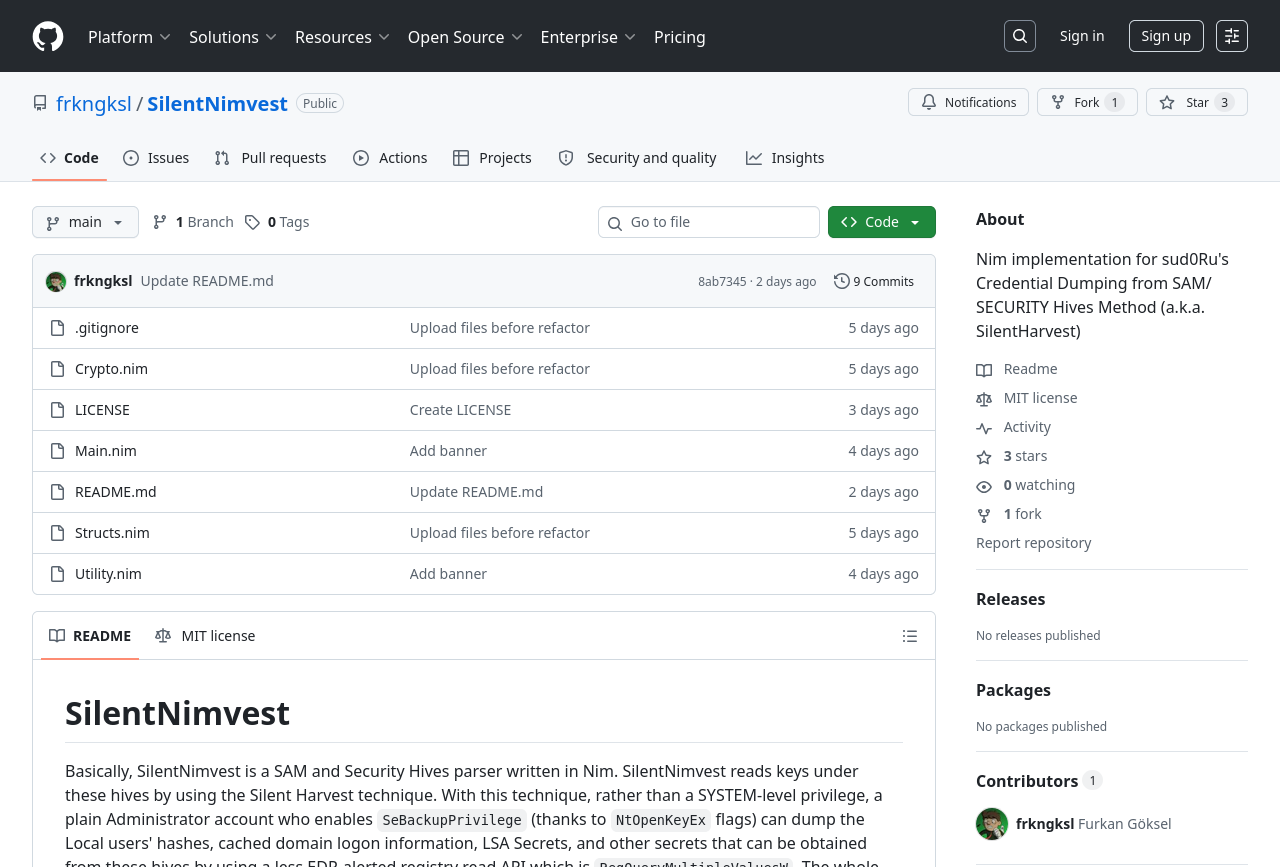The height and width of the screenshot is (867, 1280).
Task: Open the search magnifier button
Action: click(1019, 36)
